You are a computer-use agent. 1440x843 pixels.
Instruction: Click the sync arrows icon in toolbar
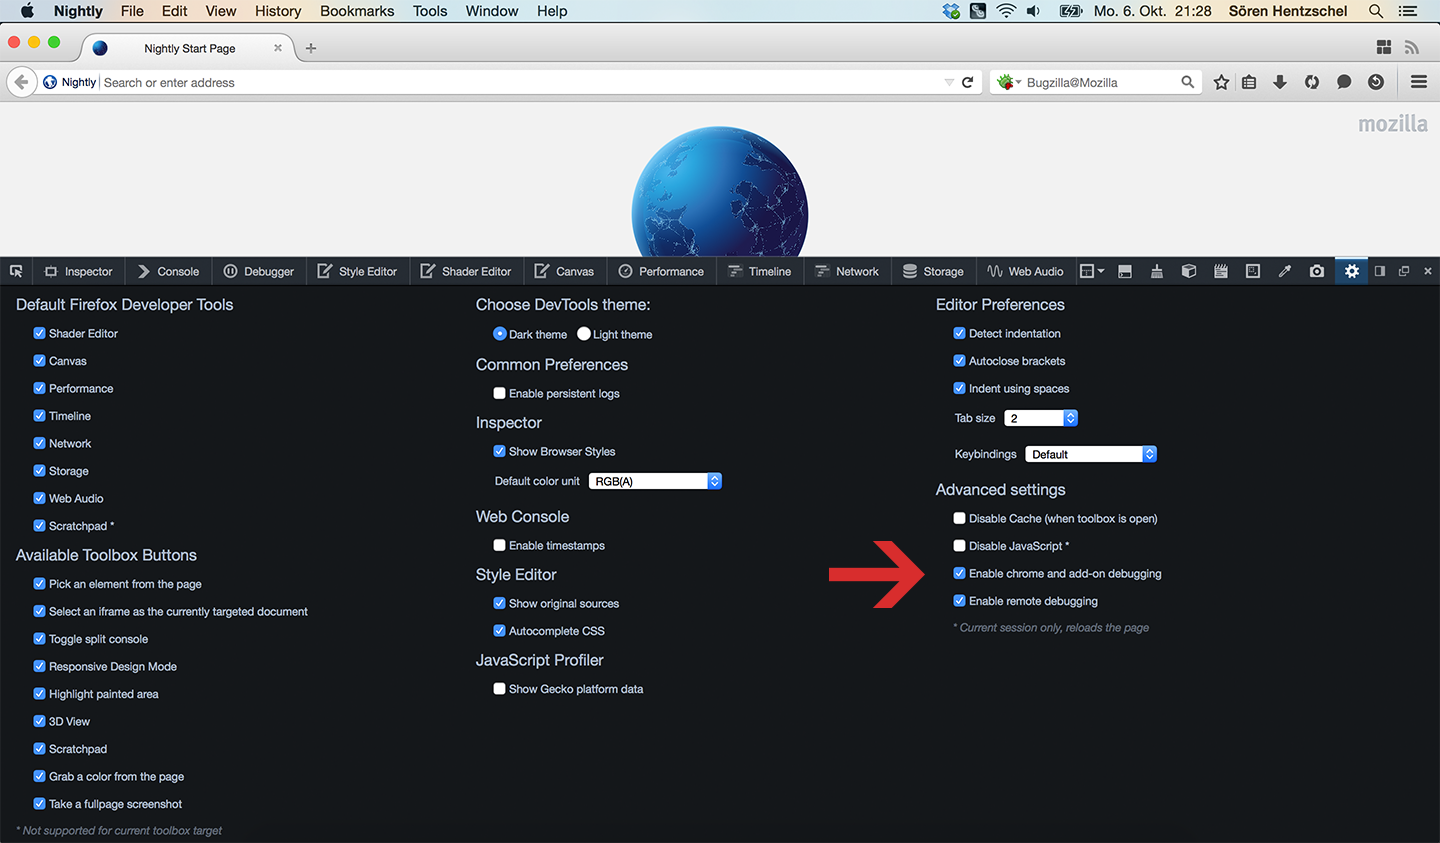1312,82
